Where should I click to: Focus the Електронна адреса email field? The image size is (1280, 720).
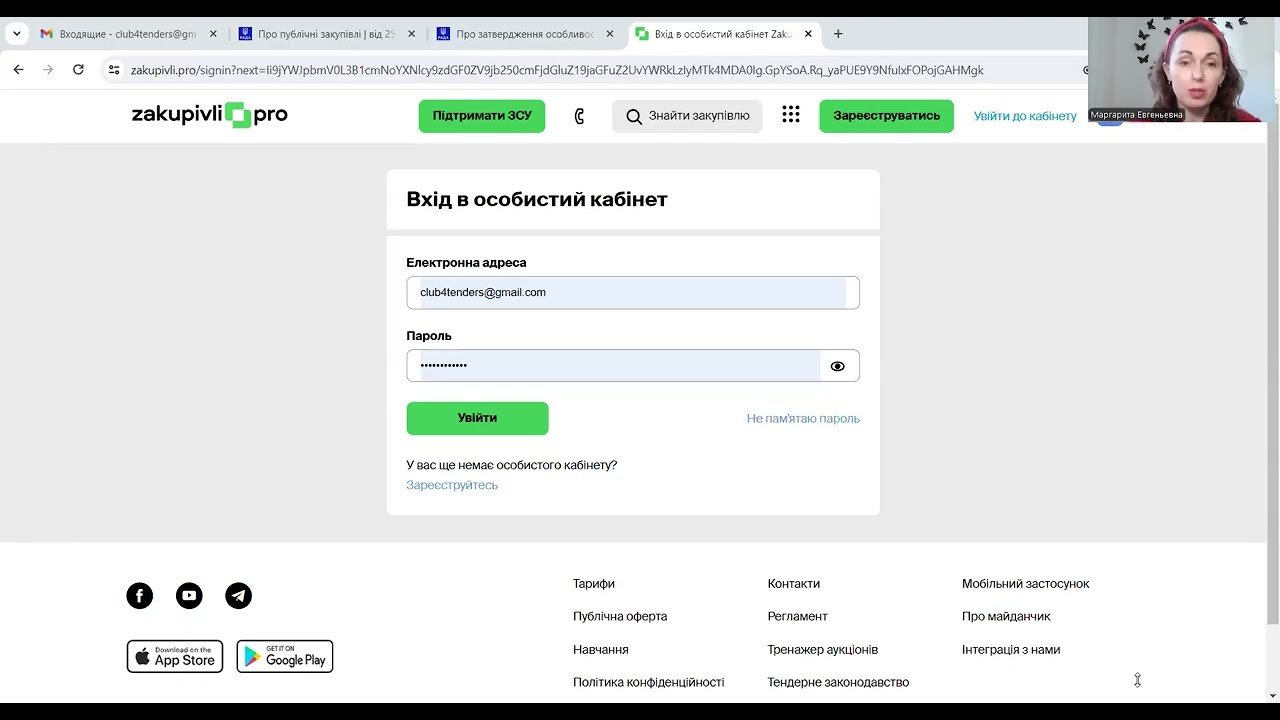(x=633, y=293)
